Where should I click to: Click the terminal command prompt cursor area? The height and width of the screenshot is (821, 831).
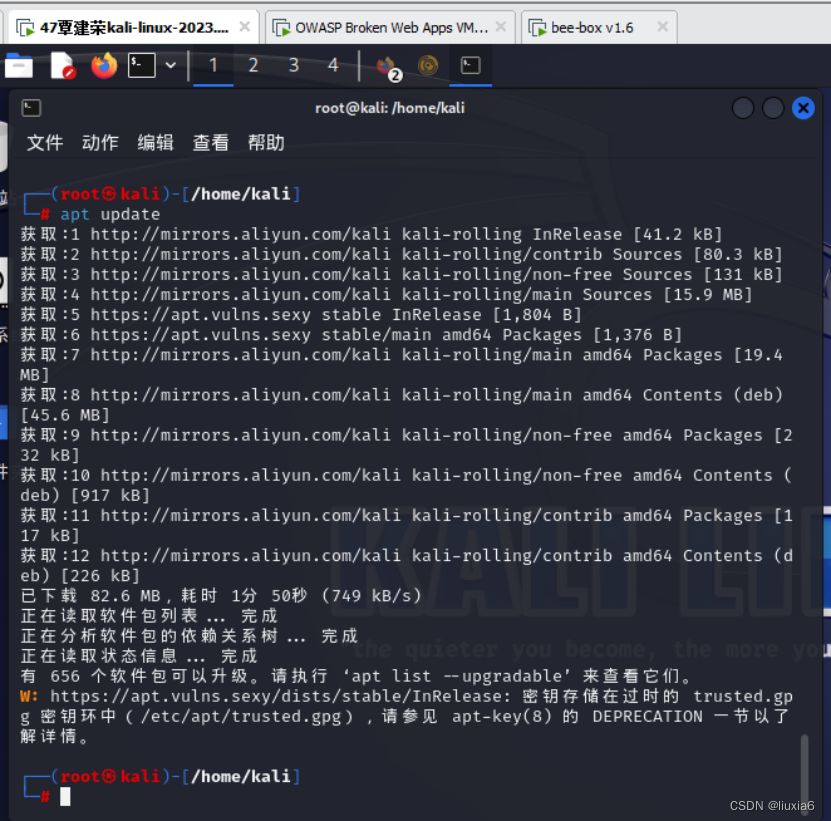63,796
